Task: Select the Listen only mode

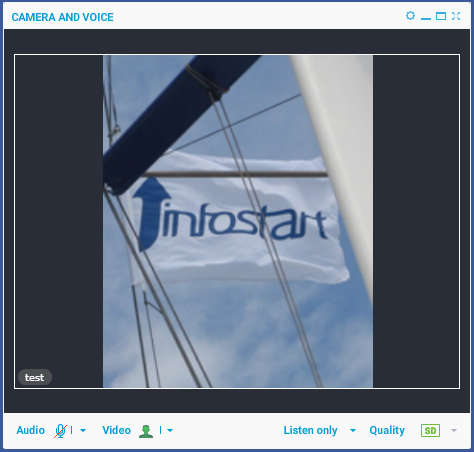Action: [x=310, y=430]
